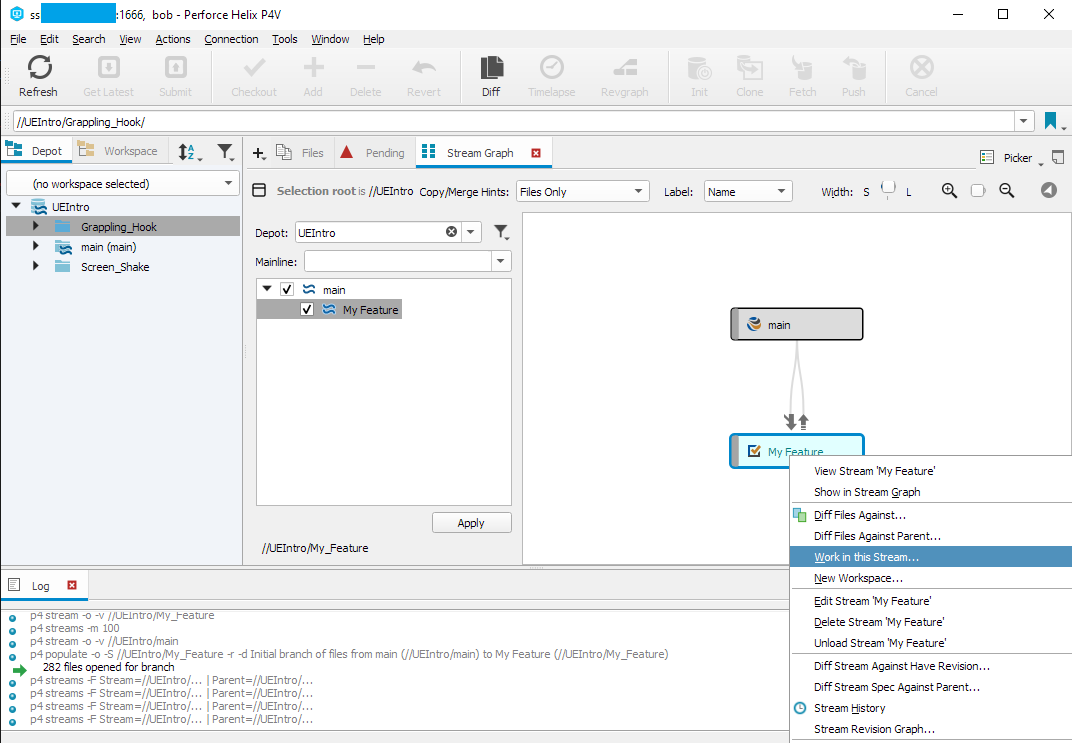Open the Actions menu
This screenshot has height=743, width=1072.
pyautogui.click(x=173, y=39)
